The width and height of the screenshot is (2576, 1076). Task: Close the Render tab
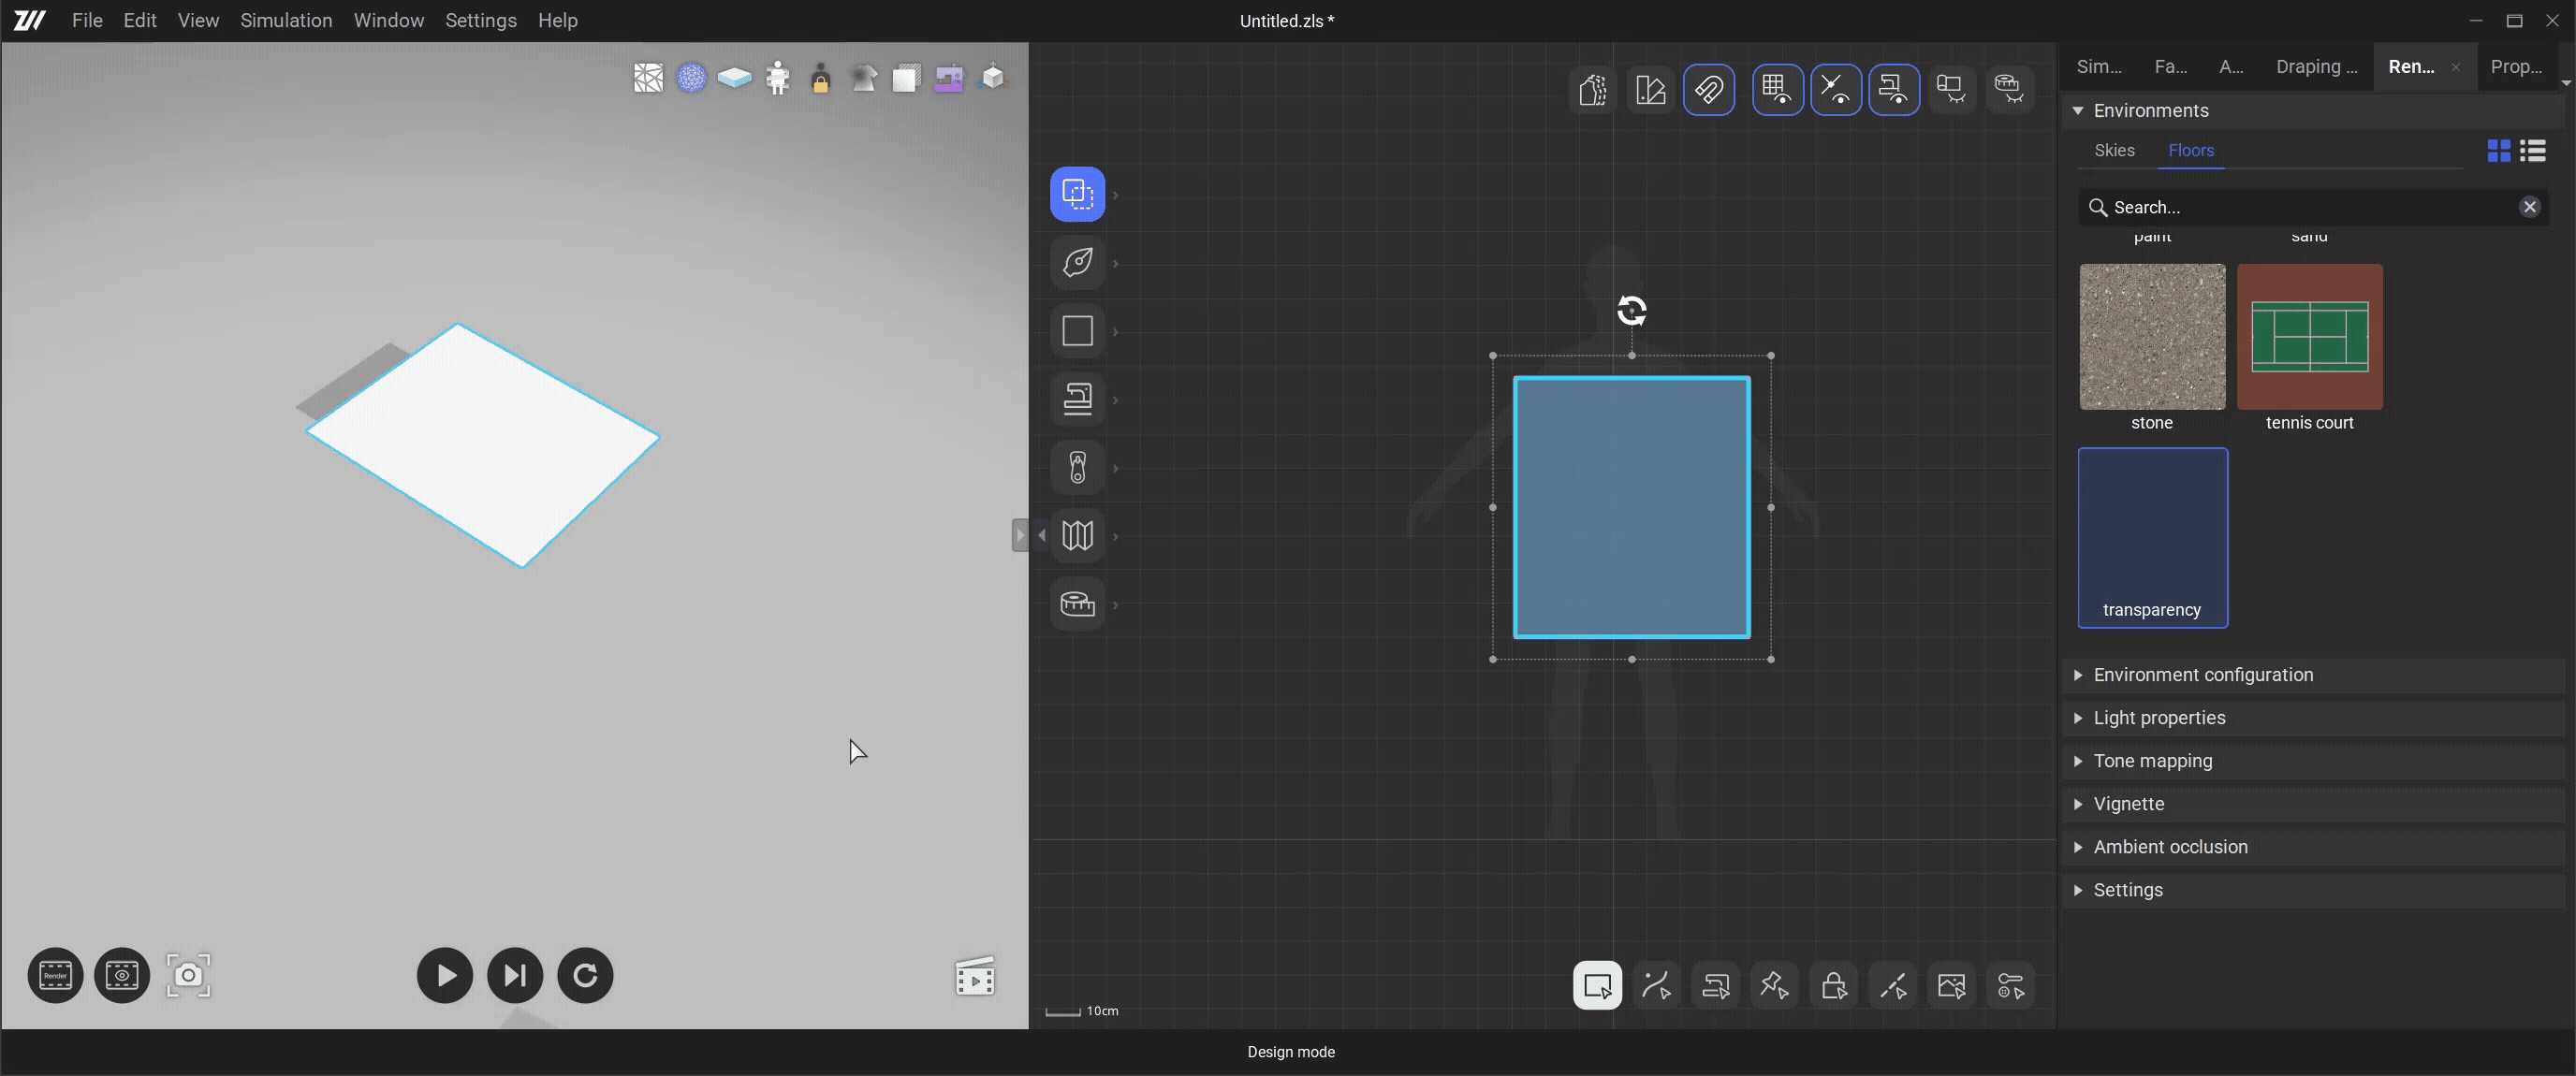click(2455, 67)
